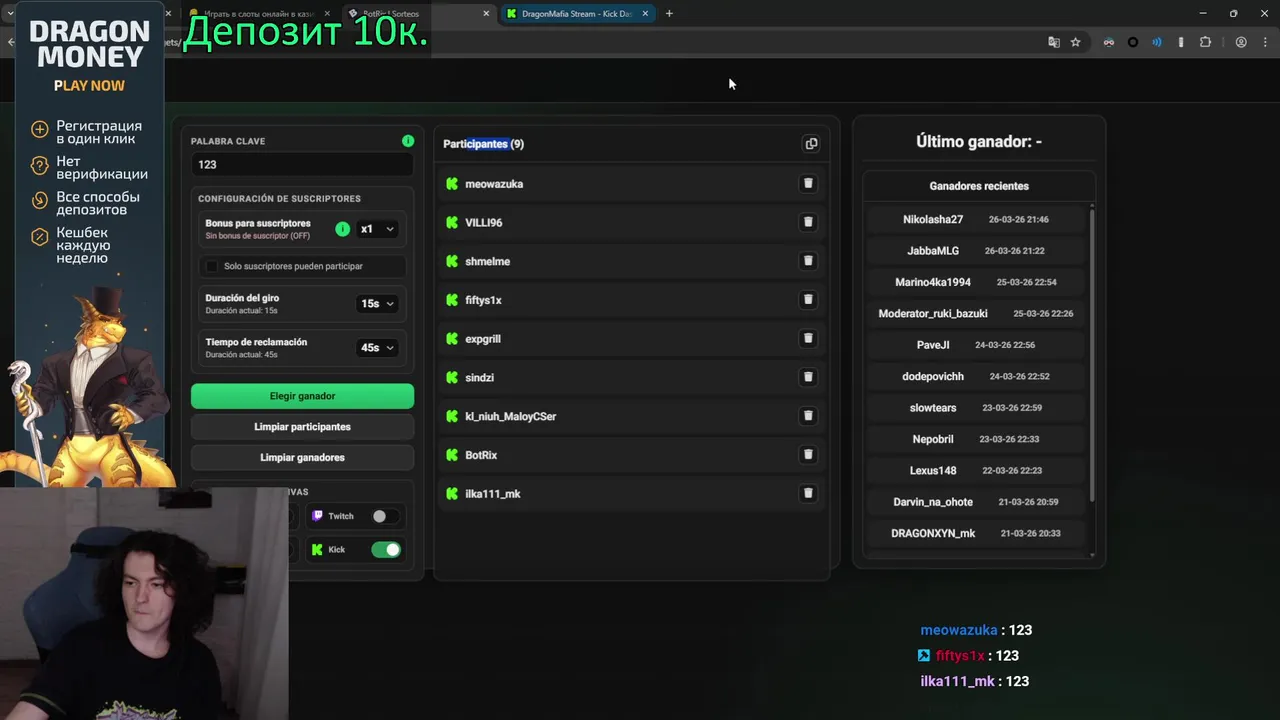Click Limpiar ganadores button
The width and height of the screenshot is (1280, 720).
302,458
